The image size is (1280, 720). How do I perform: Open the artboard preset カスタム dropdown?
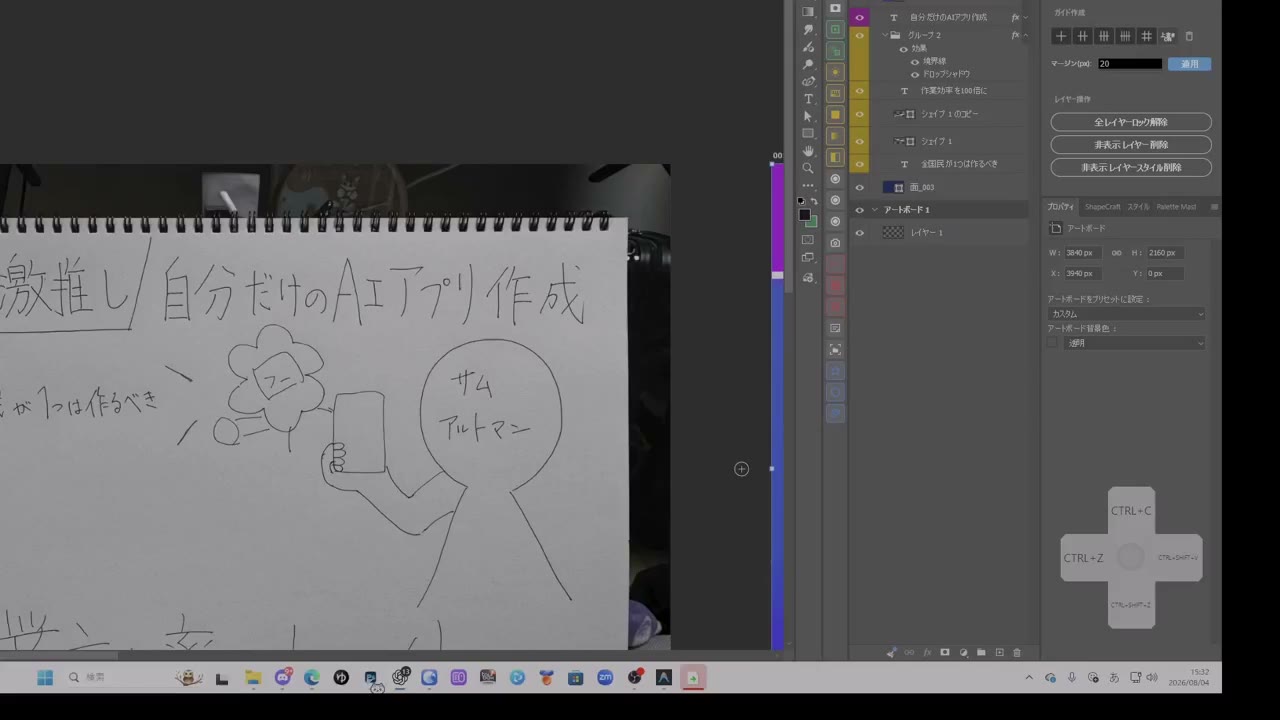click(x=1127, y=314)
